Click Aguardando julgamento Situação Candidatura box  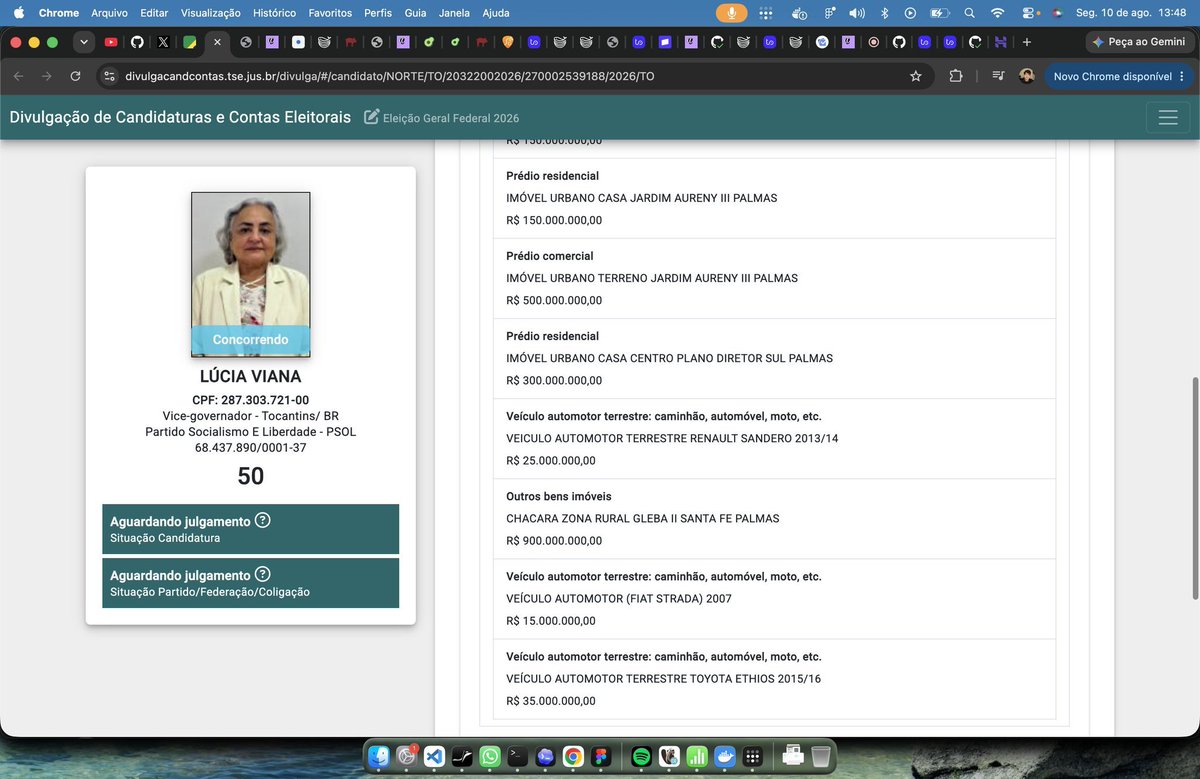point(250,529)
